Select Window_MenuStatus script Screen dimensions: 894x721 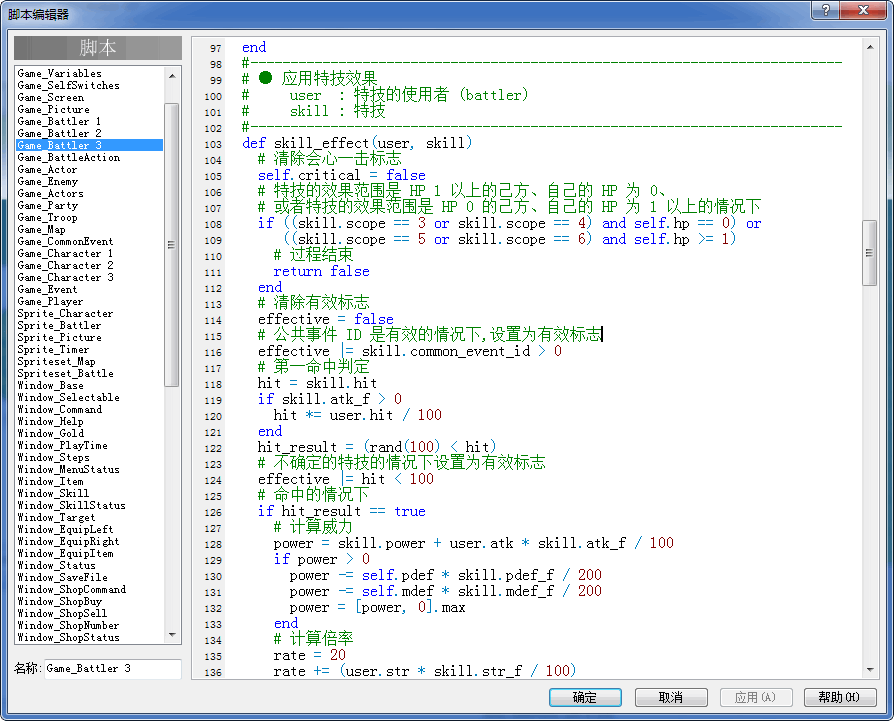[68, 469]
